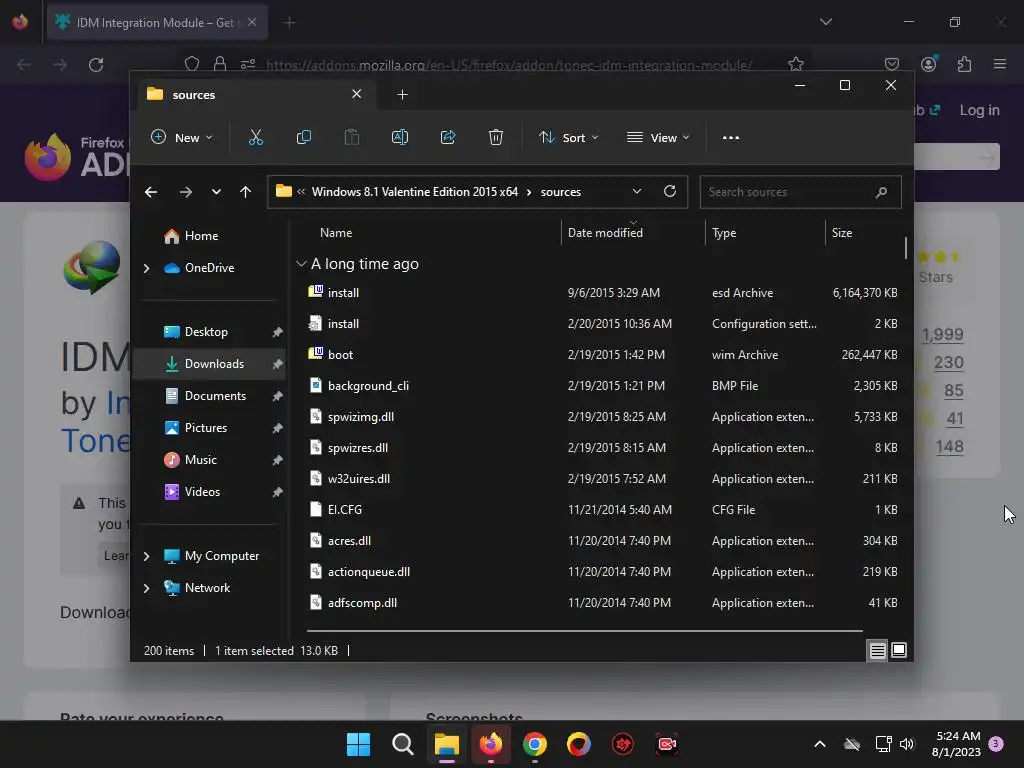Refresh the sources folder view
Screen dimensions: 1024x768
click(670, 191)
